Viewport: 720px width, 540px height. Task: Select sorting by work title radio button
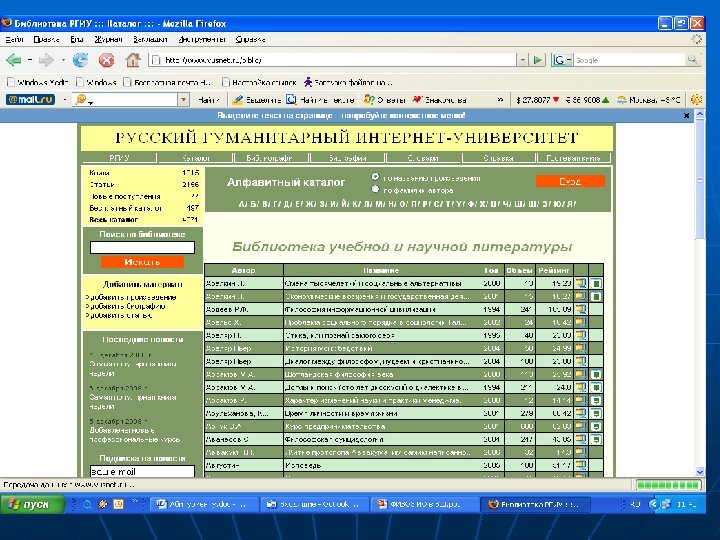375,177
